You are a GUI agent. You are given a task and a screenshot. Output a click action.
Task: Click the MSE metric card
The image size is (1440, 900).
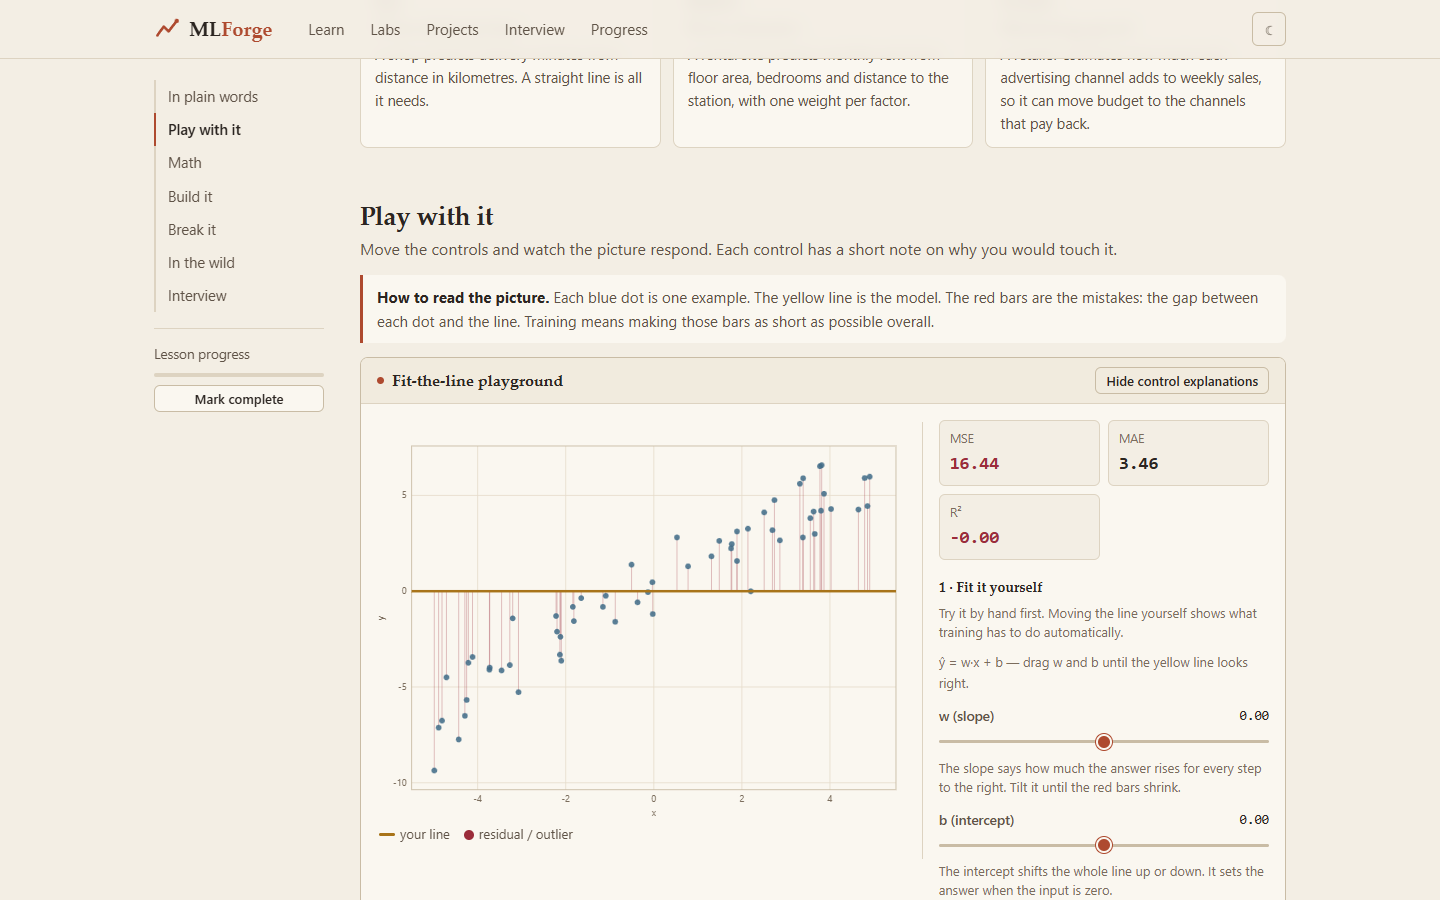tap(1019, 453)
